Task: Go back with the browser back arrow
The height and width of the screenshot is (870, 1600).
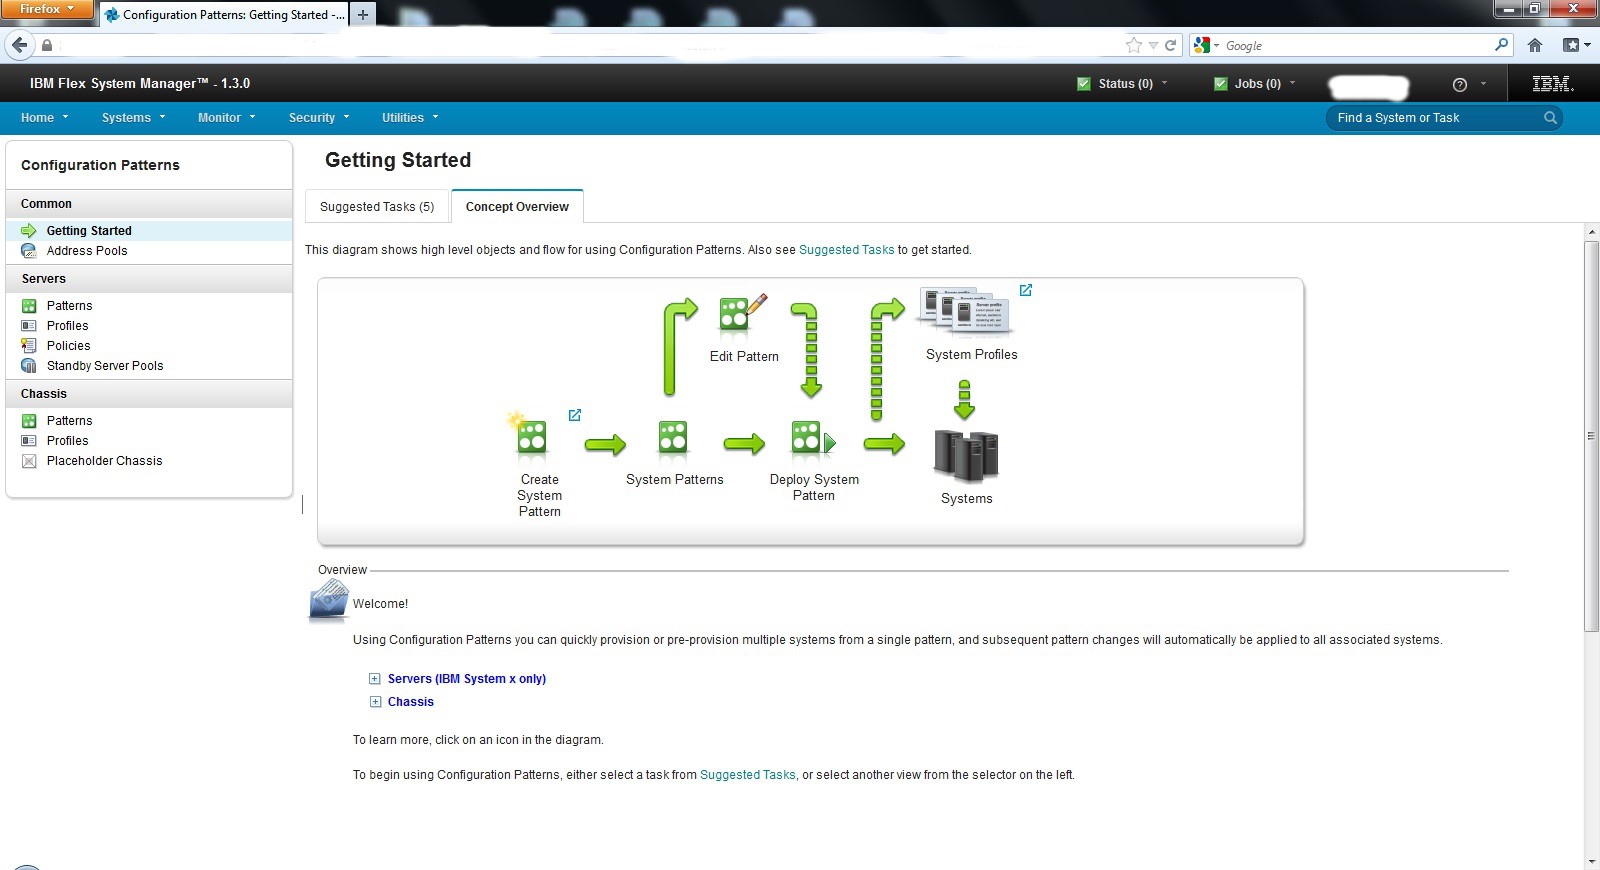Action: click(20, 45)
